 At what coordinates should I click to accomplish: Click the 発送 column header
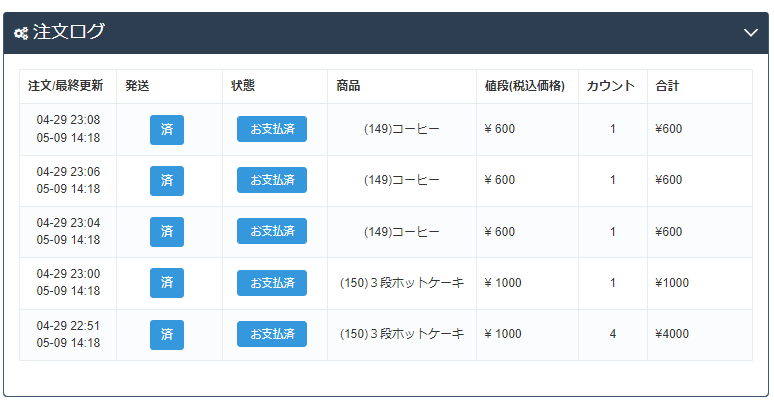[x=138, y=87]
